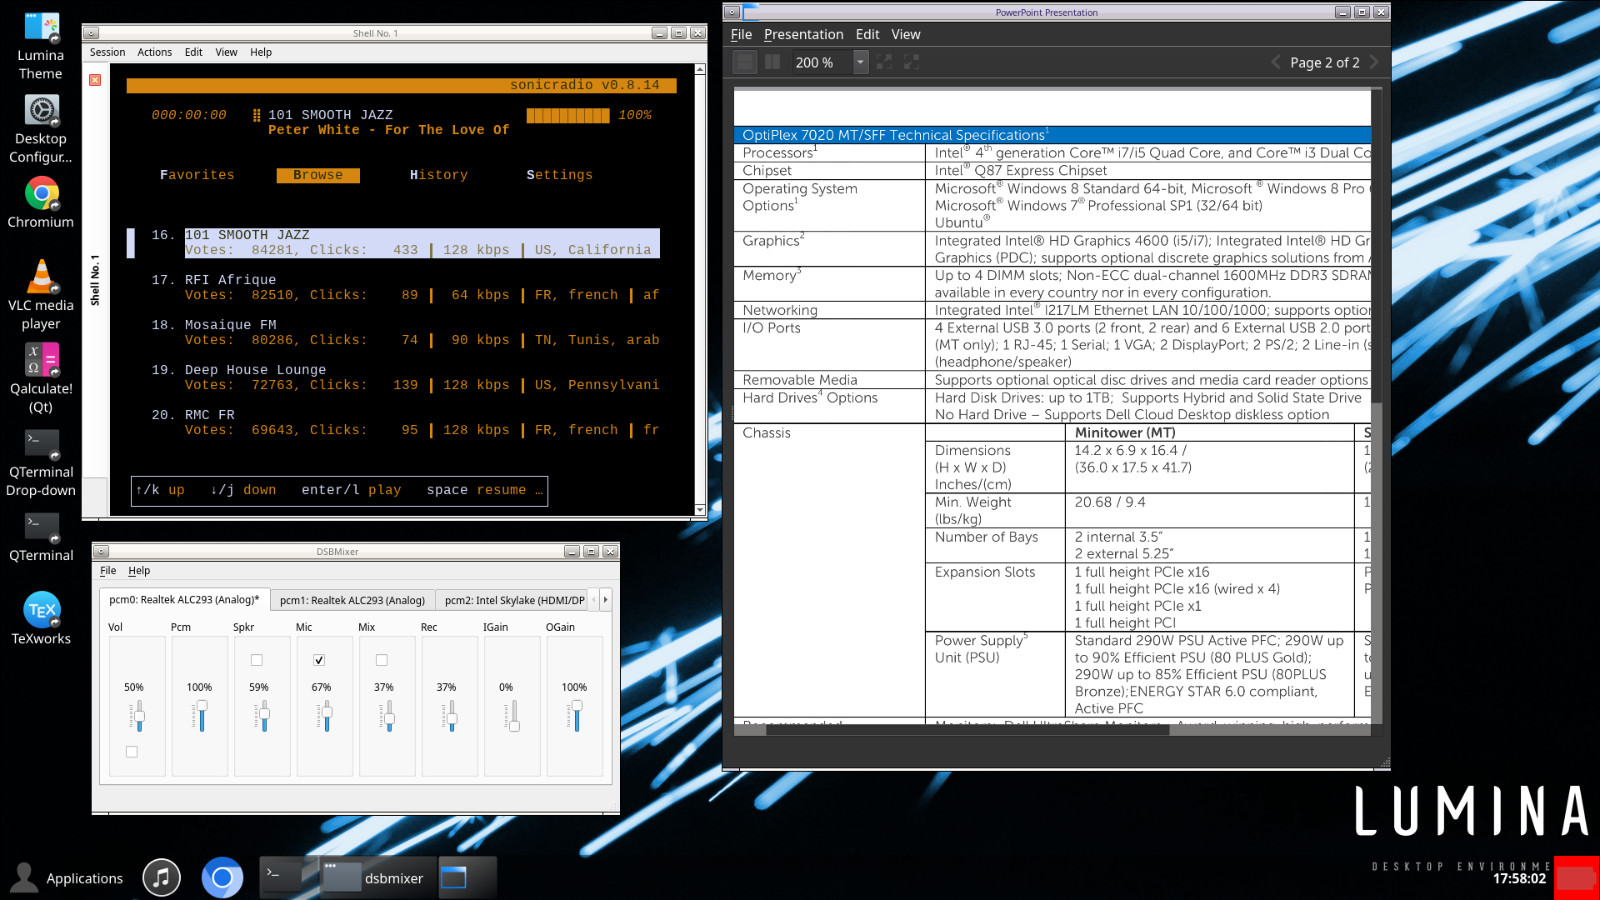1600x900 pixels.
Task: Switch to pcm1: Realtek ALC293 tab
Action: pyautogui.click(x=352, y=600)
